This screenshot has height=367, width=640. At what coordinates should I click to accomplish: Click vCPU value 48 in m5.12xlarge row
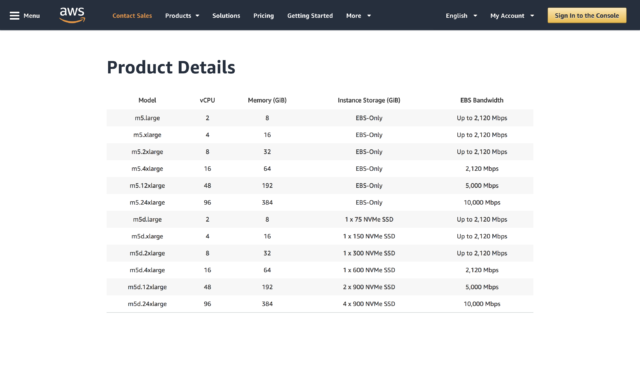coord(207,186)
